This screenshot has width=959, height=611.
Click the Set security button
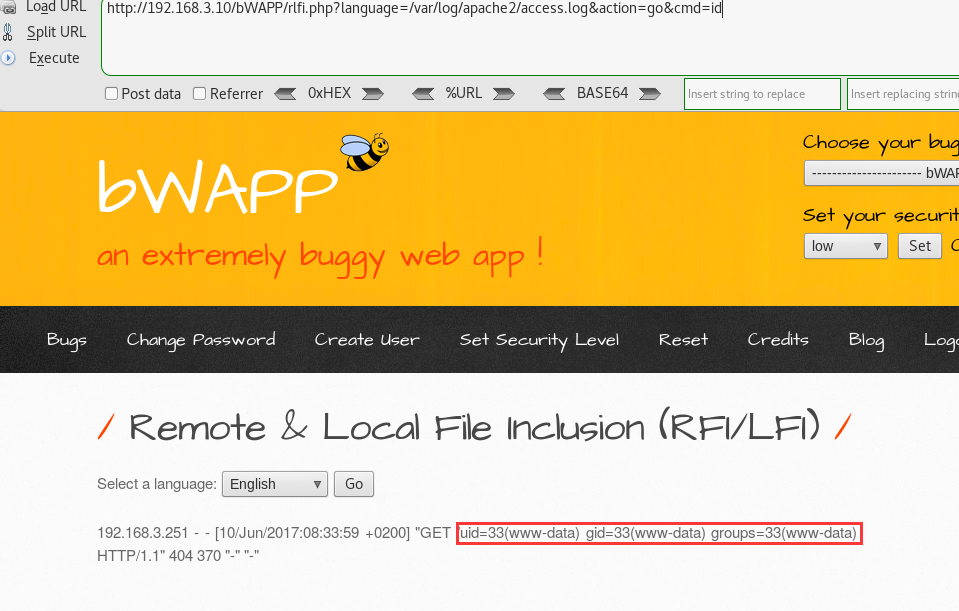click(x=919, y=246)
